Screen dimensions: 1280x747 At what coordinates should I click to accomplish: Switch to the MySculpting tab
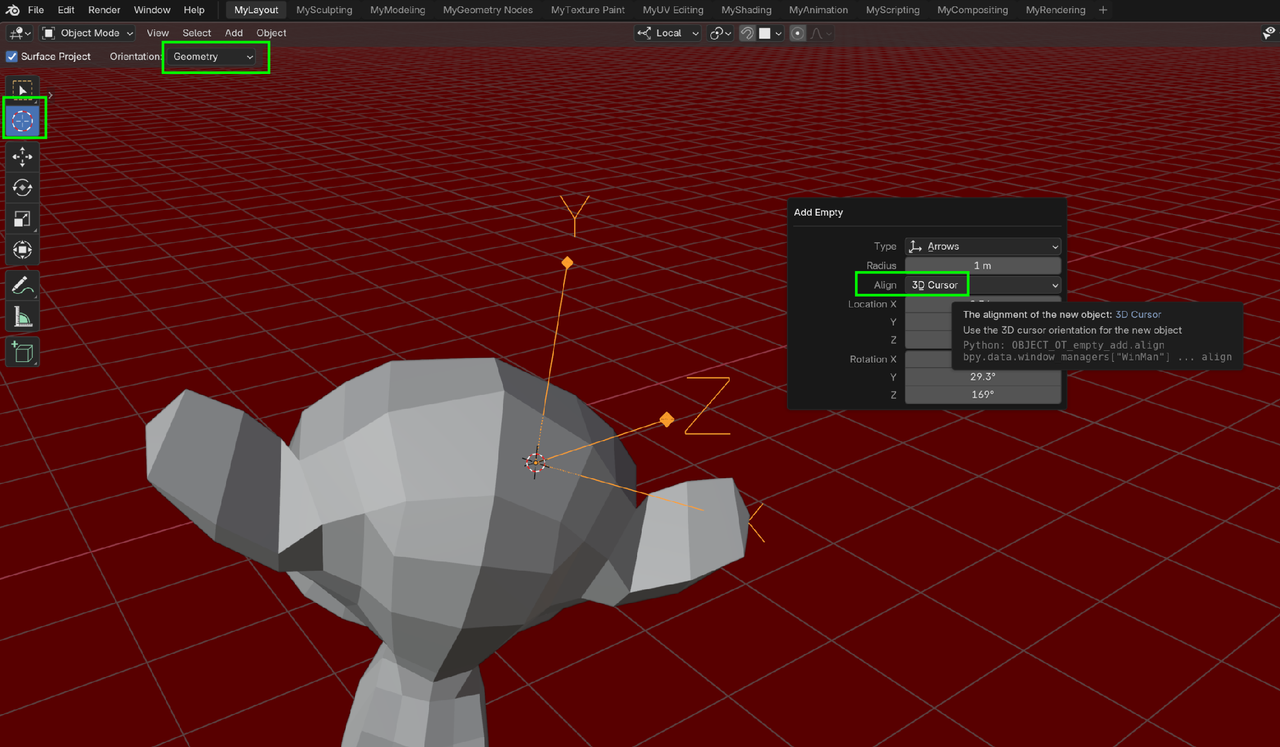[x=324, y=10]
